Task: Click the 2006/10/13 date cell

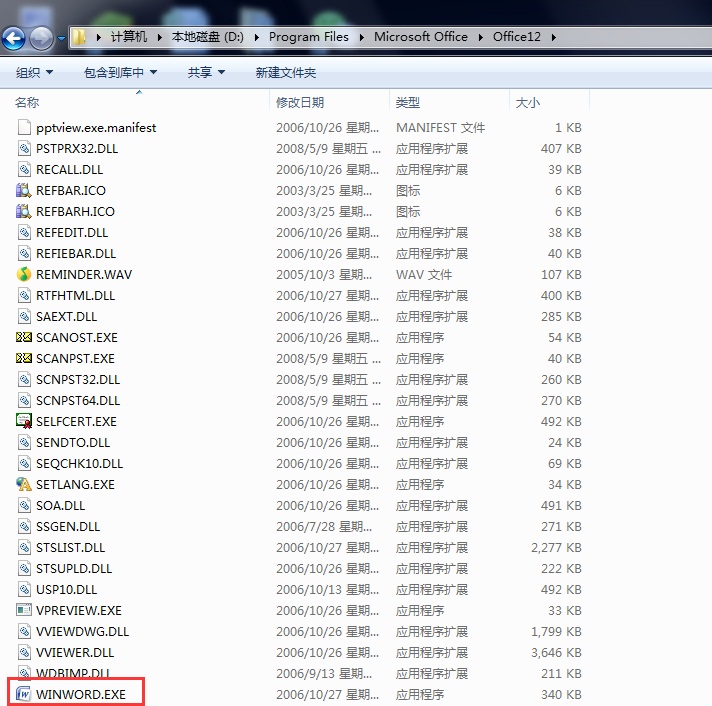Action: pos(327,589)
